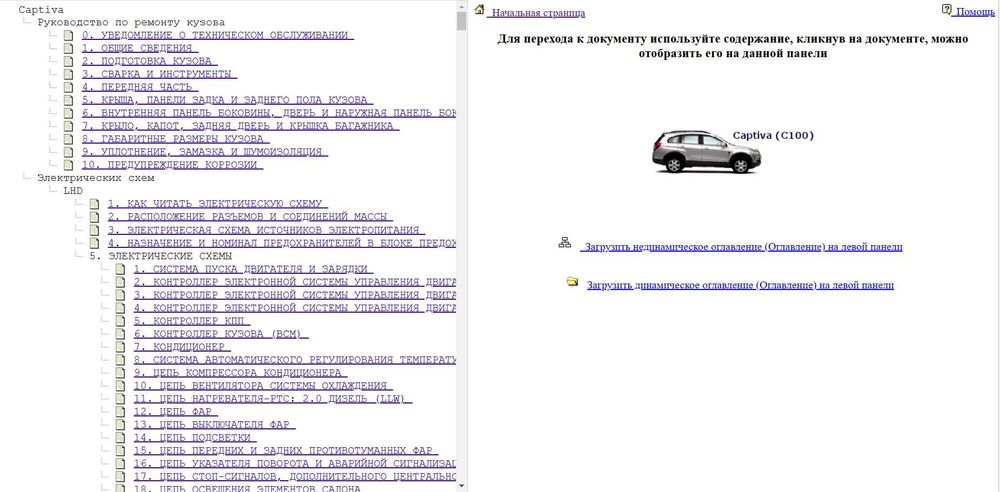Screen dimensions: 1000x492
Task: Click document icon next to 14. ЦЕПЬ ПОДСВЕТКИ
Action: (x=120, y=438)
